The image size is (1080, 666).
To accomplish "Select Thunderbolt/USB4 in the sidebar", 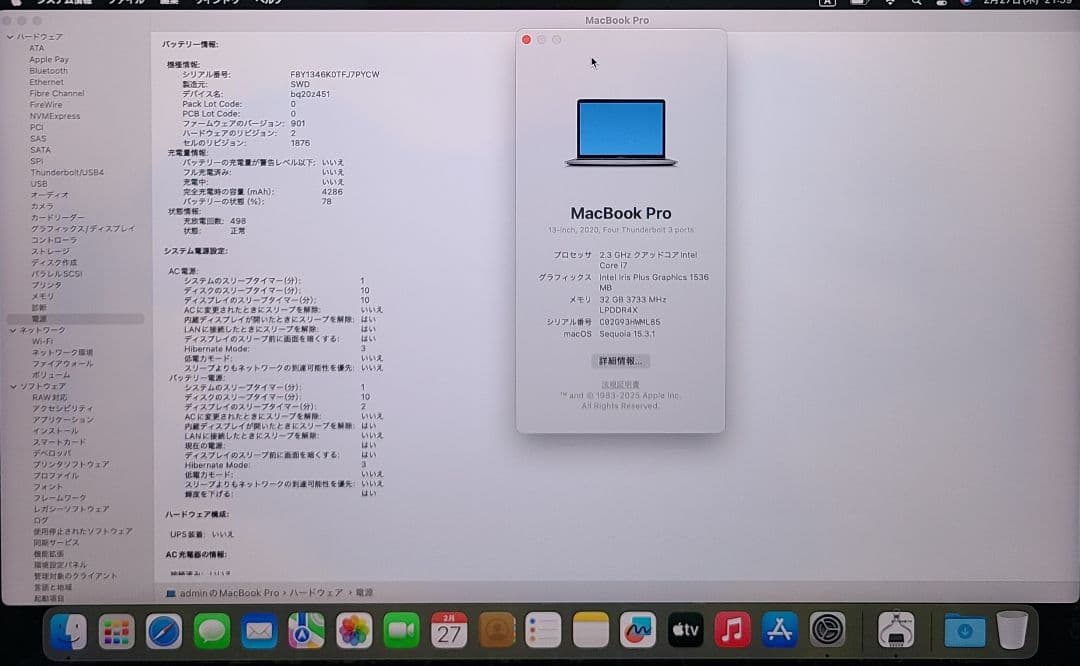I will [67, 172].
